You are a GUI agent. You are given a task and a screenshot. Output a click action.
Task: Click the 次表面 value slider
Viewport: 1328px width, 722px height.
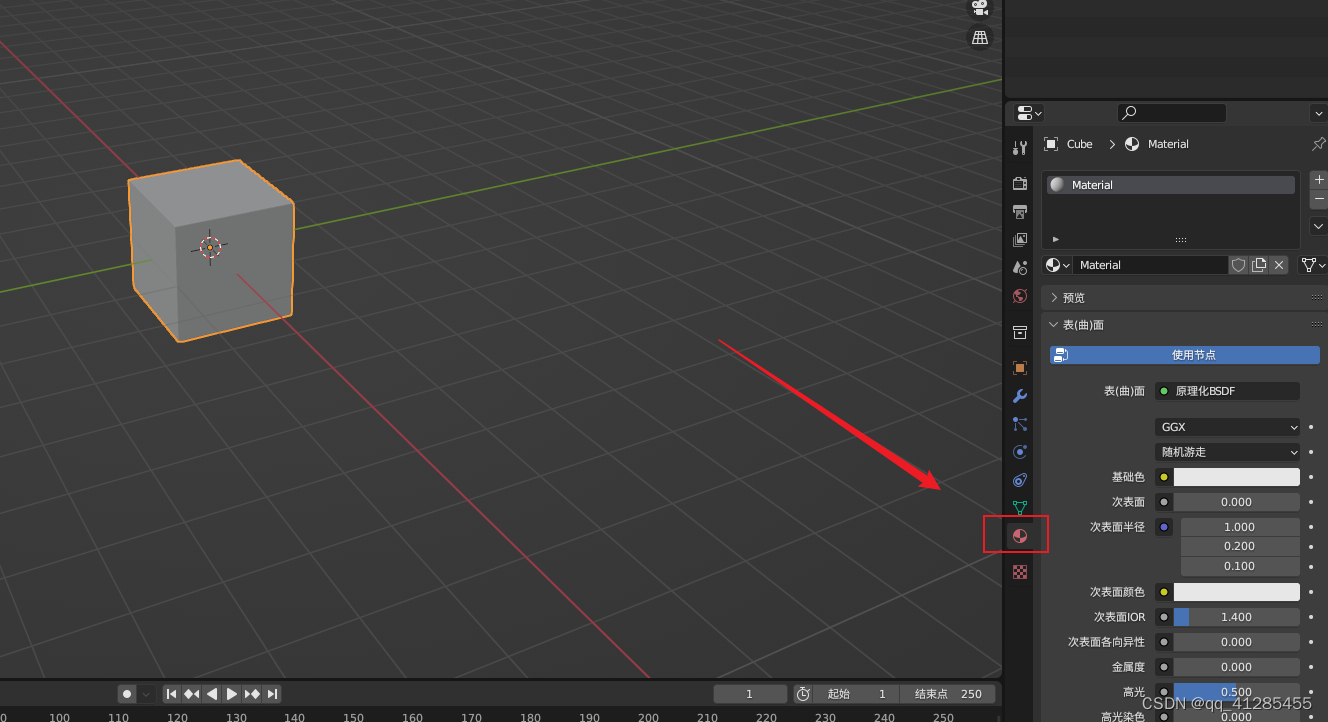tap(1237, 502)
